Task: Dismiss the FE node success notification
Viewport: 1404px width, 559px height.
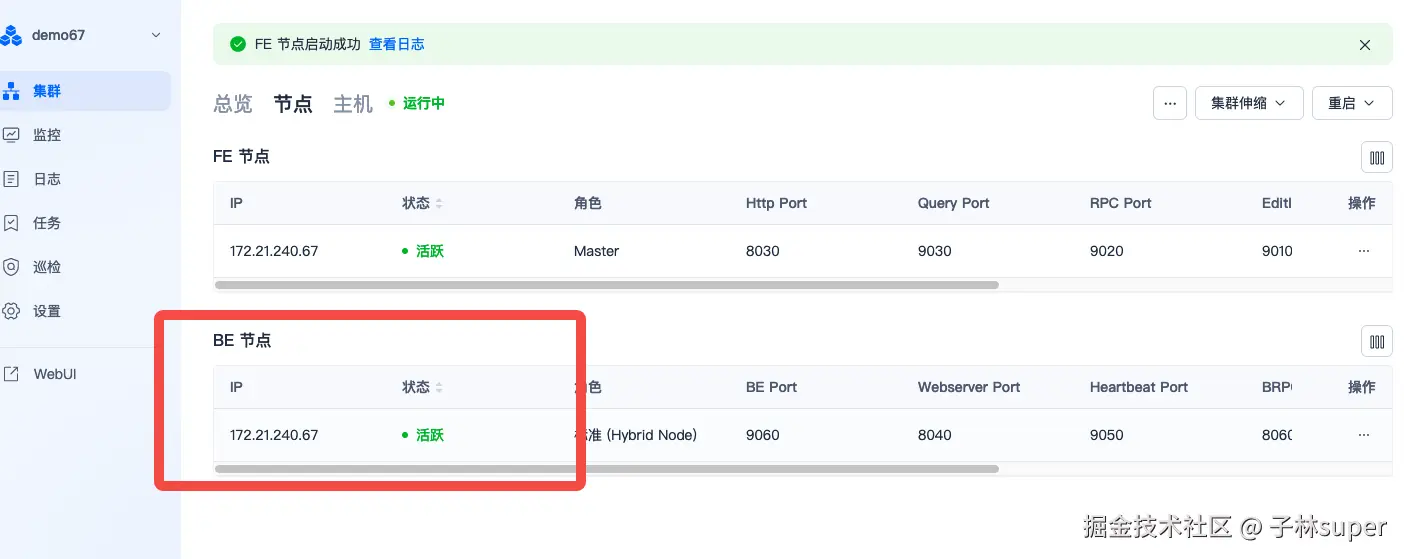Action: (x=1365, y=45)
